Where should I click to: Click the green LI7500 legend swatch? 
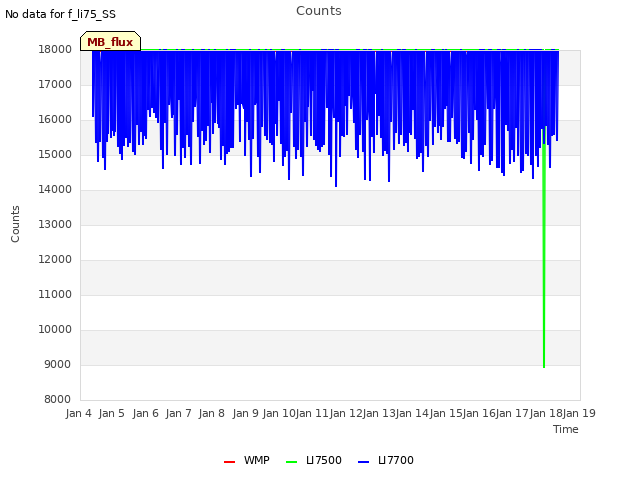coord(291,462)
